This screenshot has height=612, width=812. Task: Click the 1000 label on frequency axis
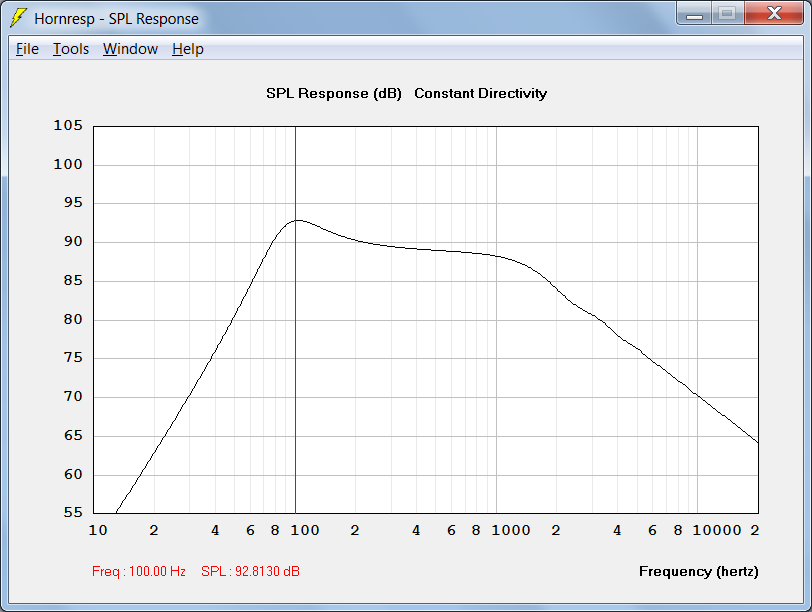pyautogui.click(x=511, y=530)
